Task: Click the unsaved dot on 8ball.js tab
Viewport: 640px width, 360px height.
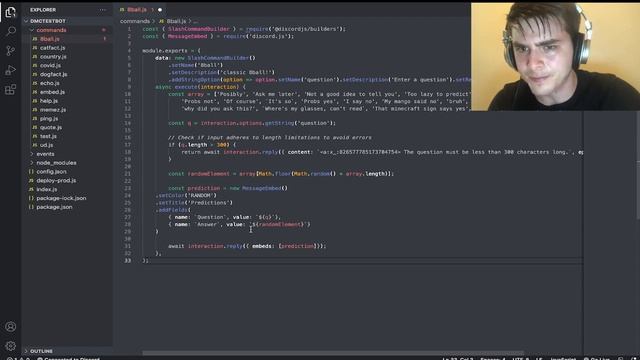Action: coord(160,10)
